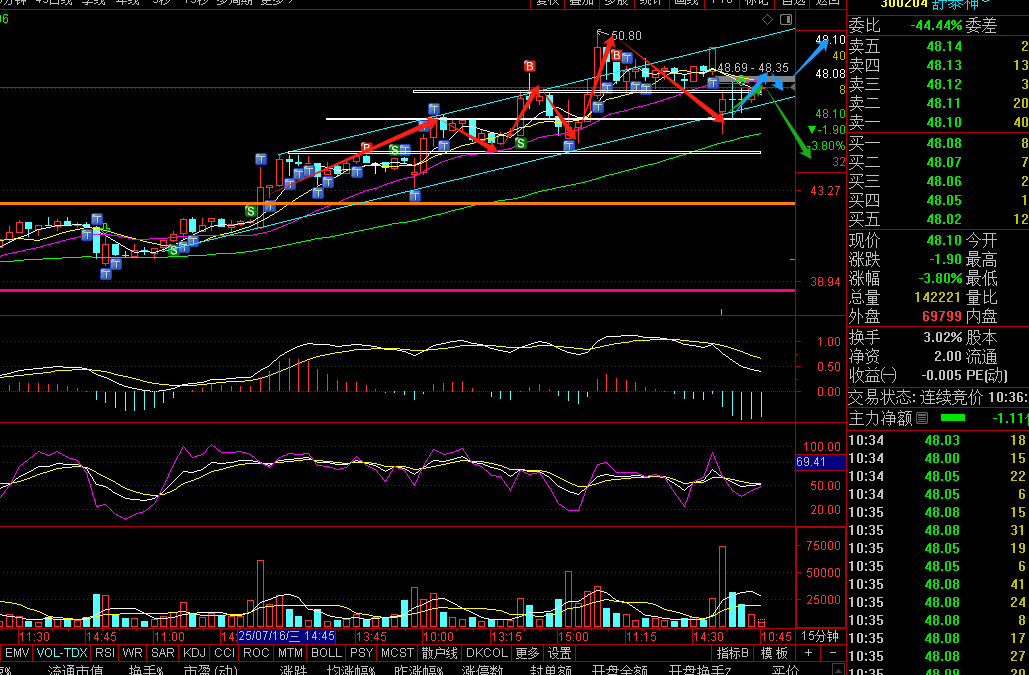
Task: Click the plus zoom button
Action: tap(808, 653)
